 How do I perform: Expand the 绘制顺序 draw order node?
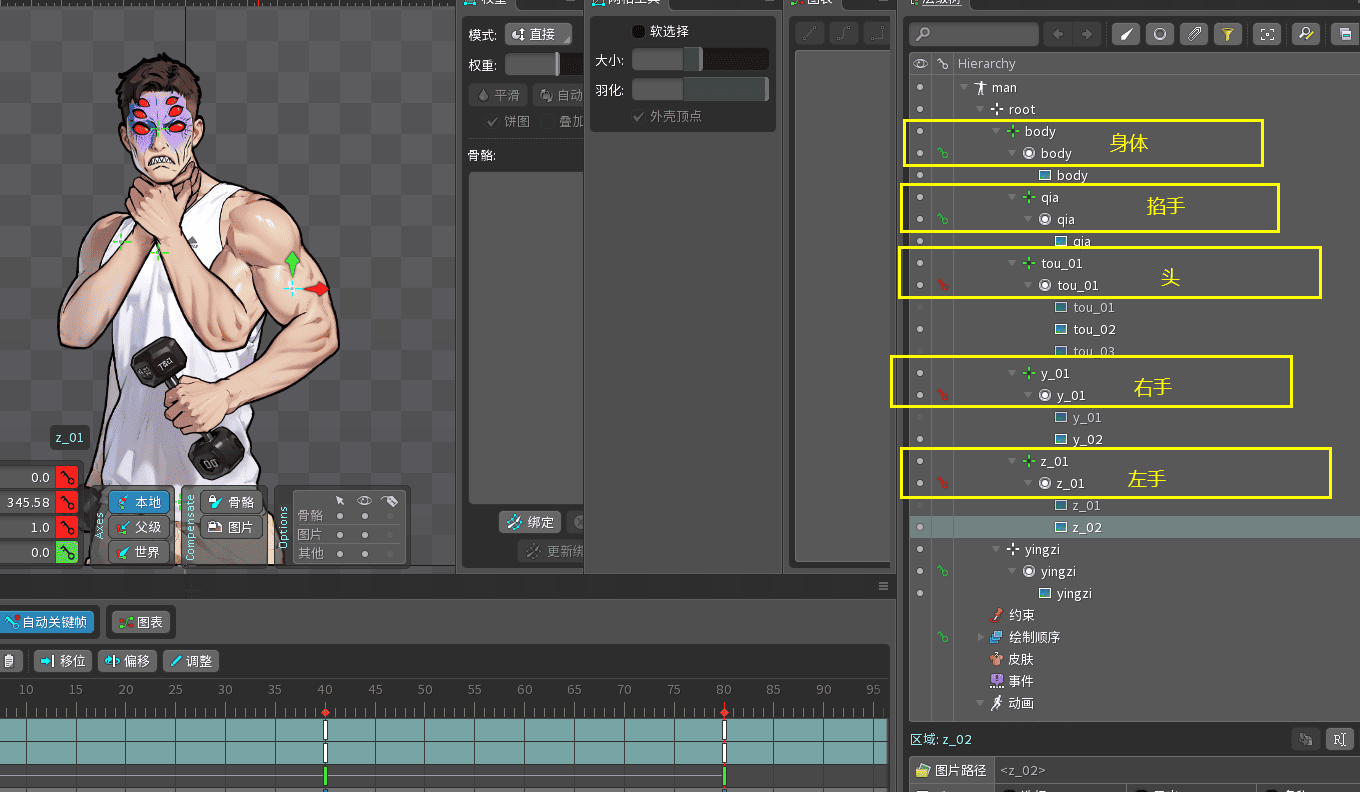(981, 637)
